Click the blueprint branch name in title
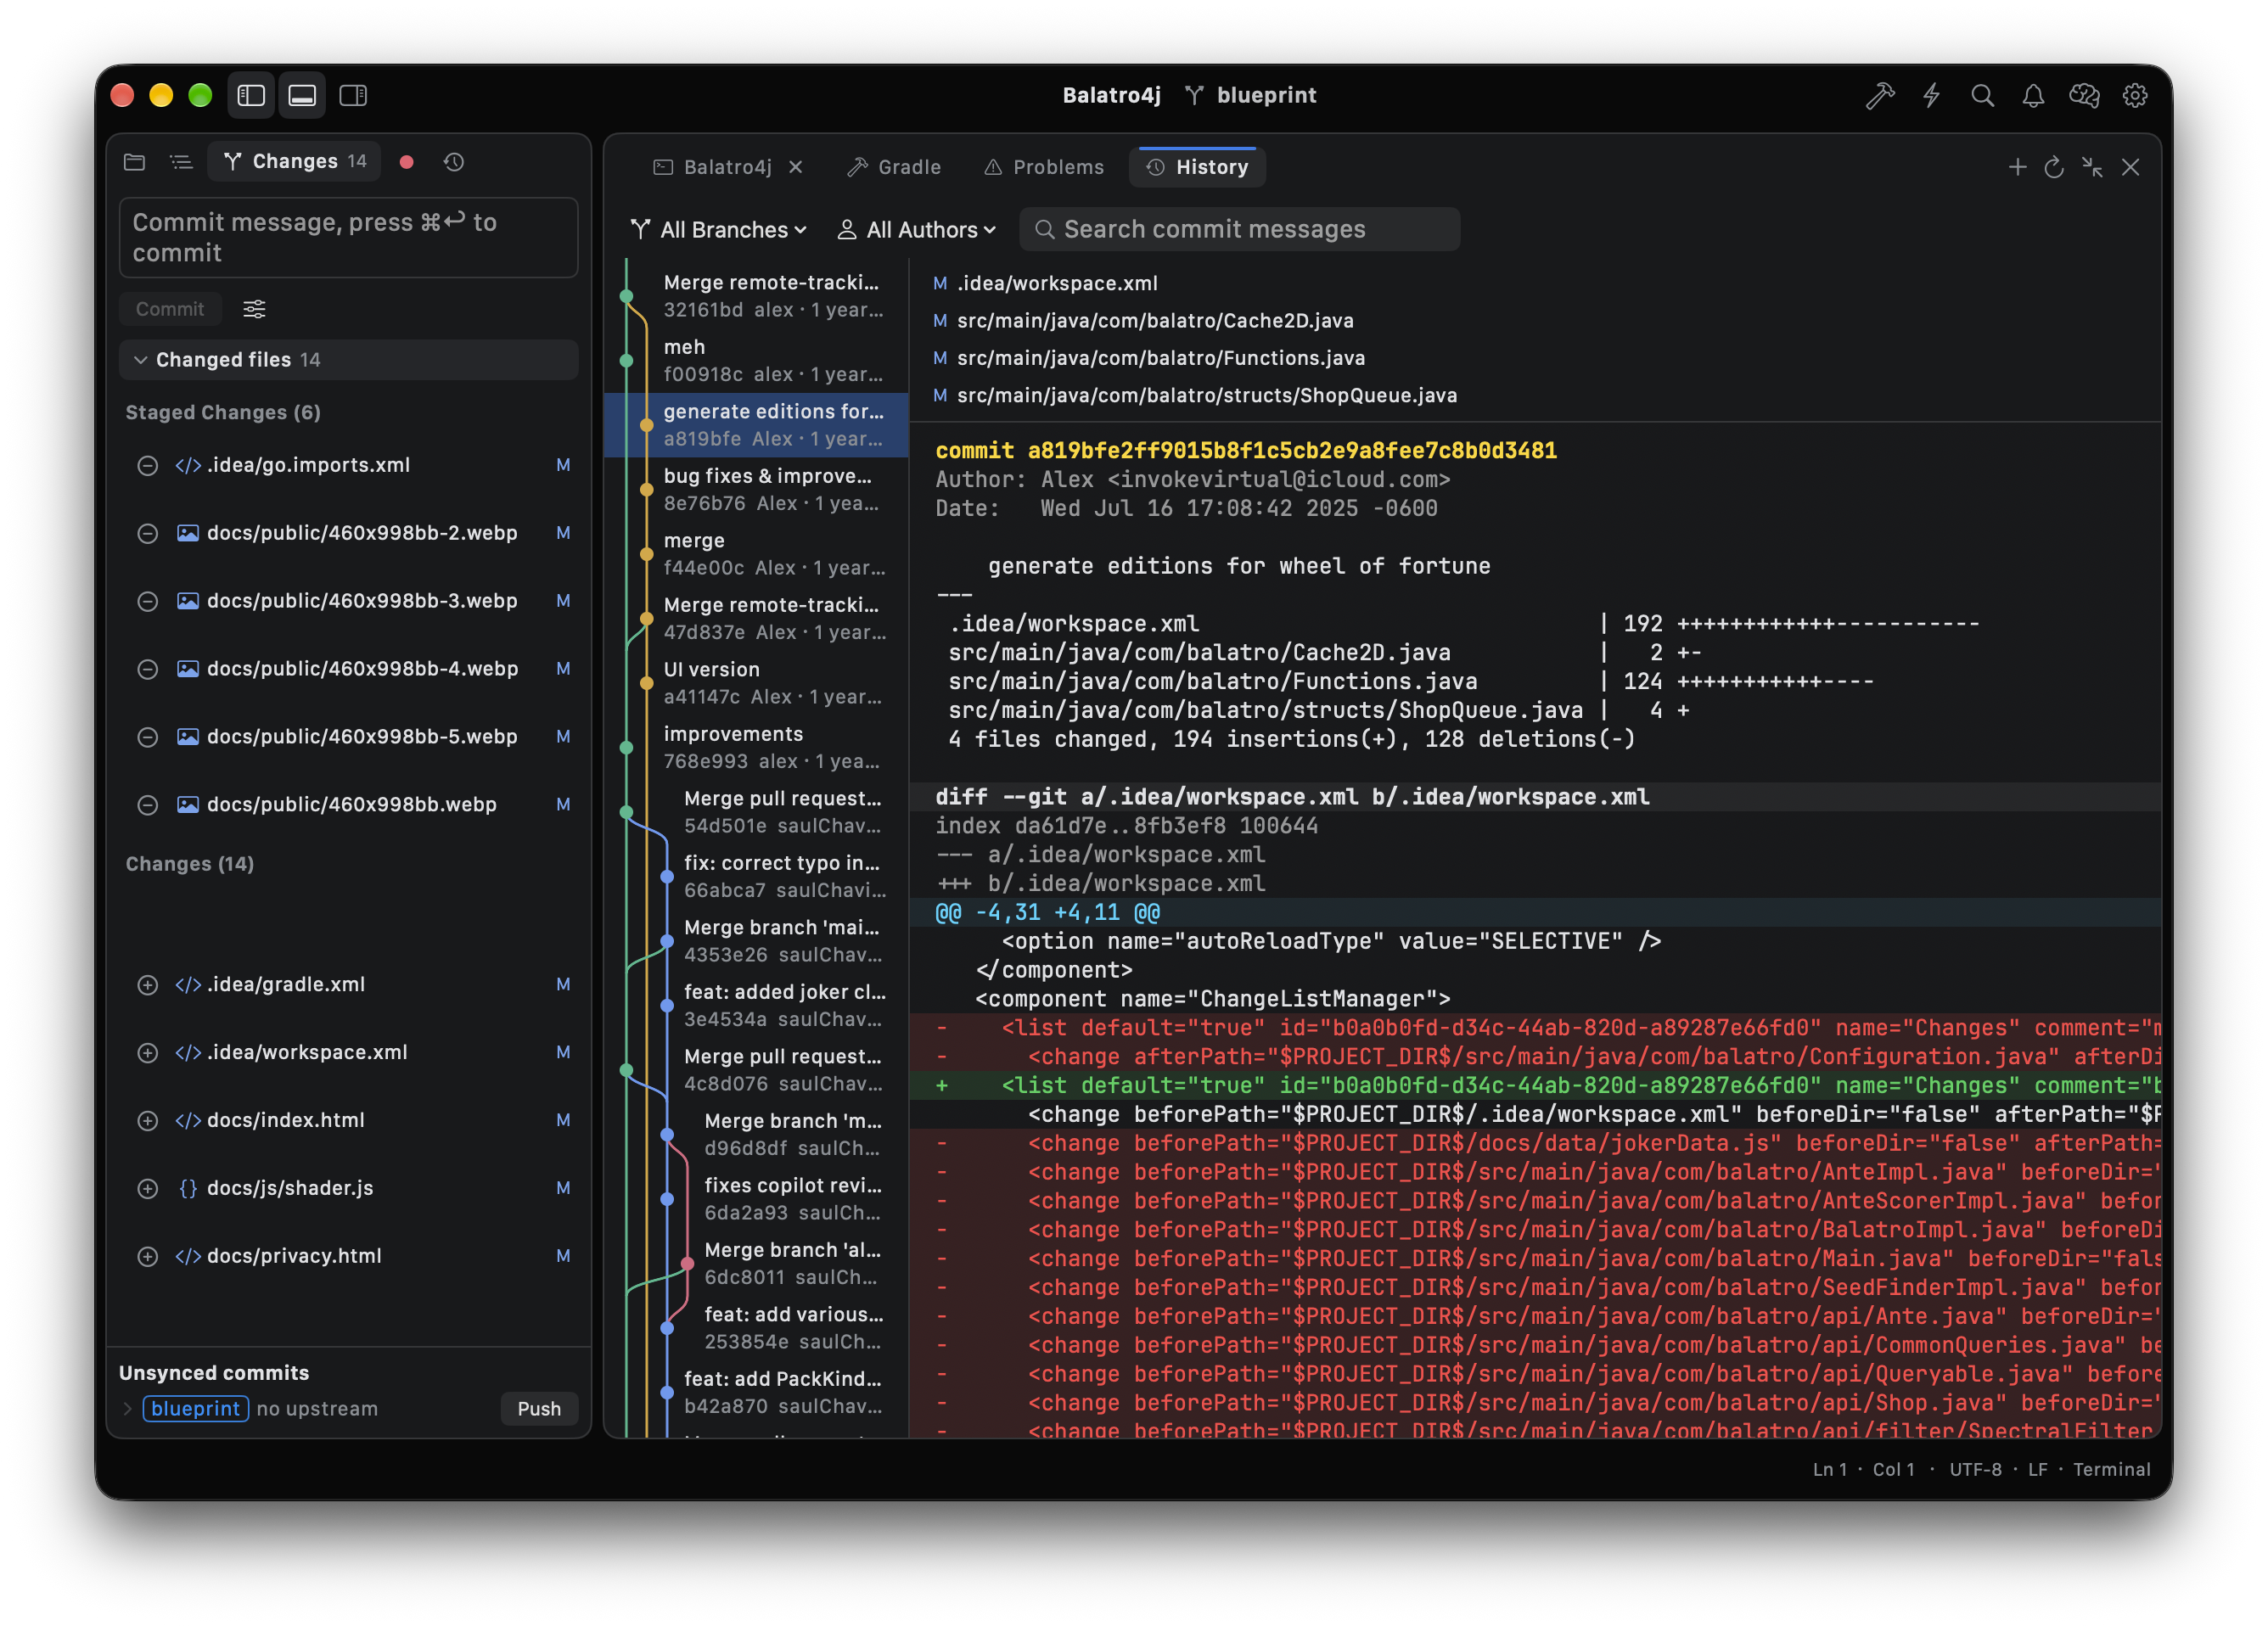Screen dimensions: 2268x1626 pyautogui.click(x=1266, y=95)
